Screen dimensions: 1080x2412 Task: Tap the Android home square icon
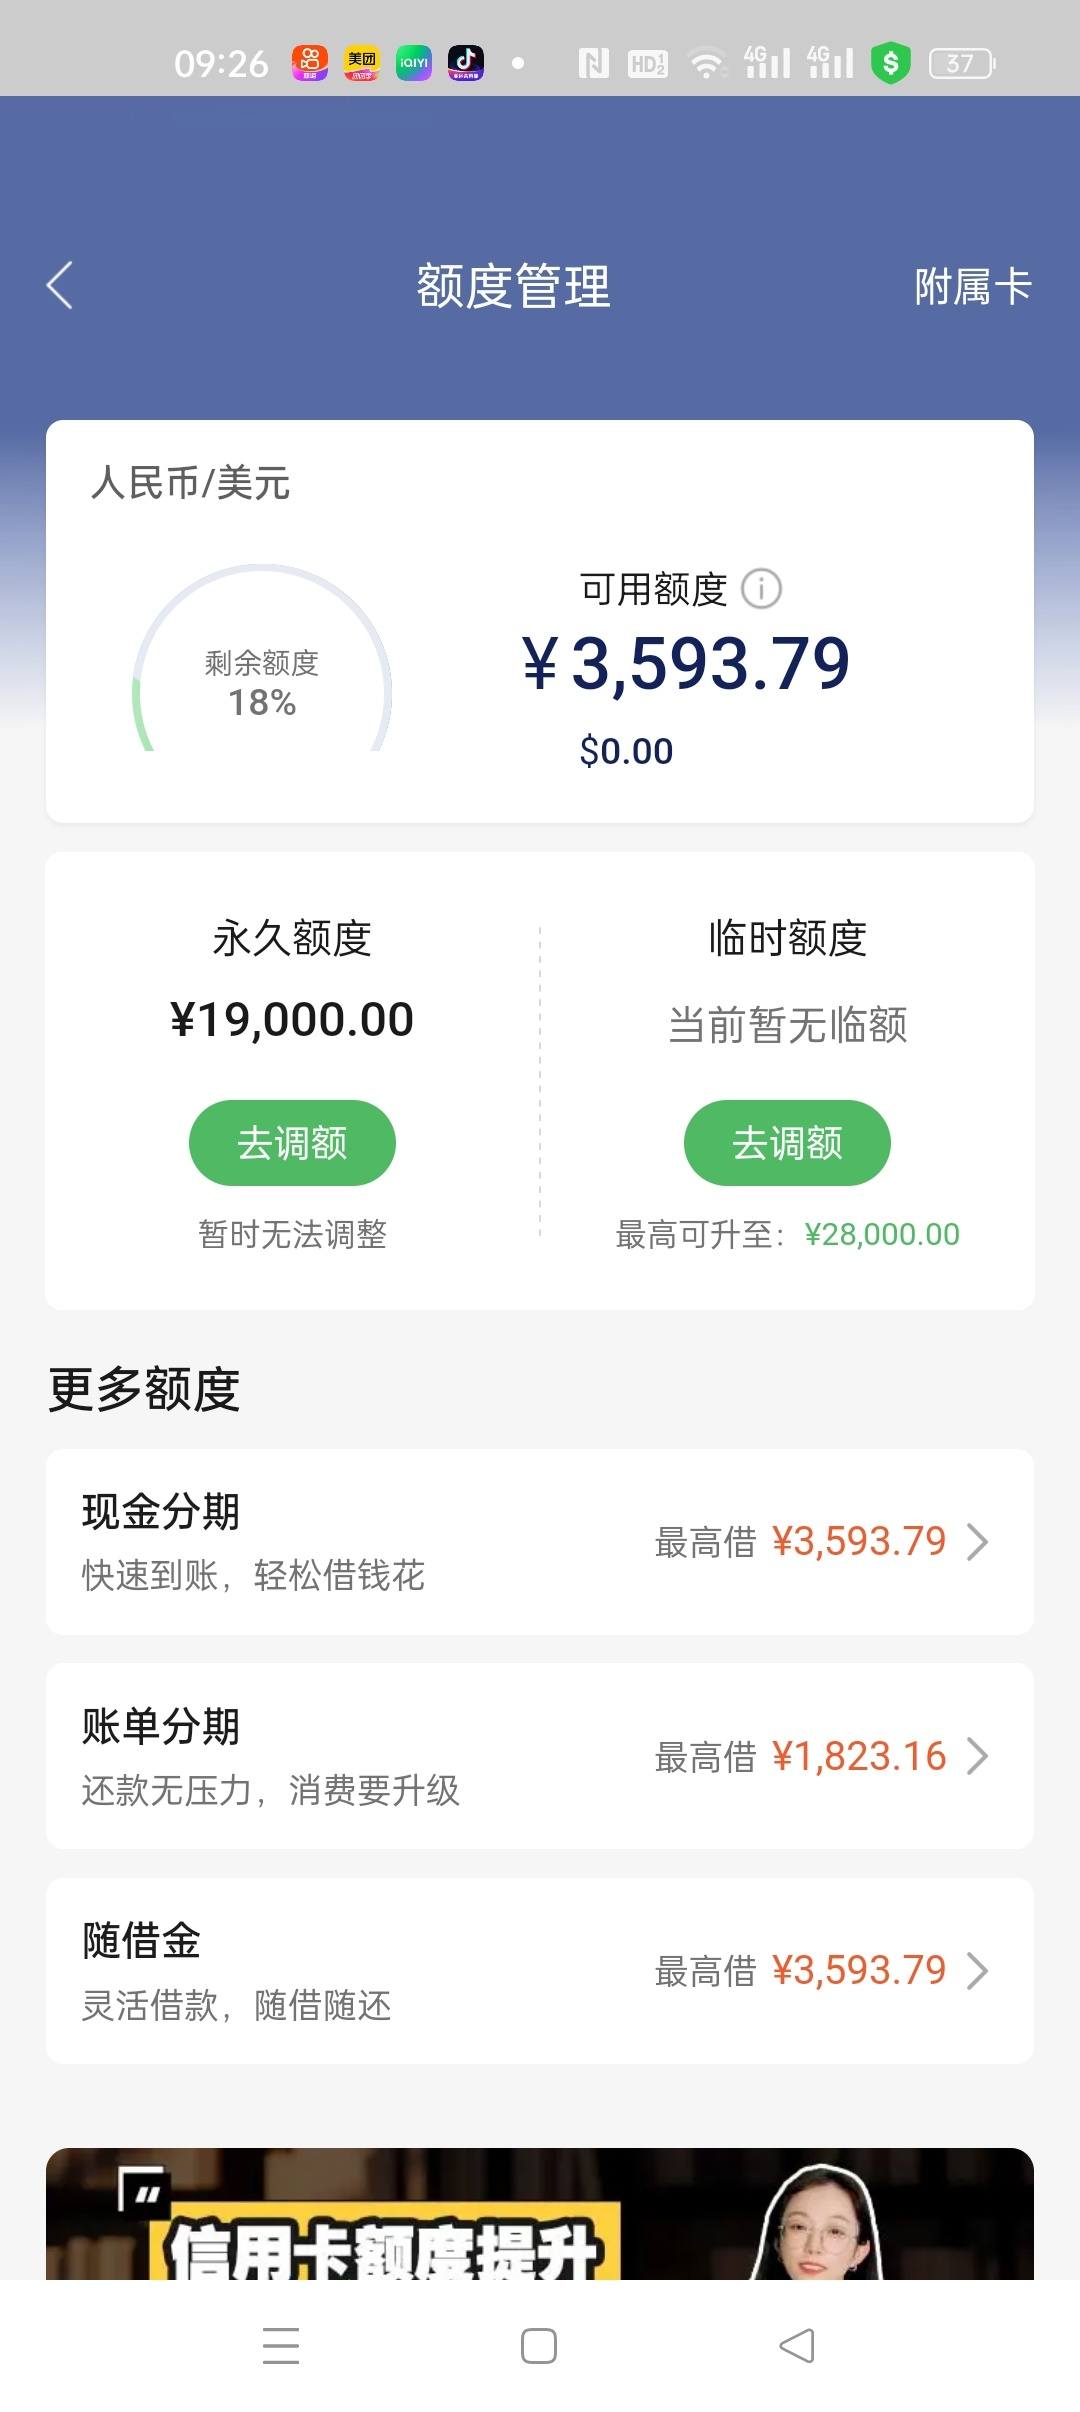pyautogui.click(x=539, y=2345)
